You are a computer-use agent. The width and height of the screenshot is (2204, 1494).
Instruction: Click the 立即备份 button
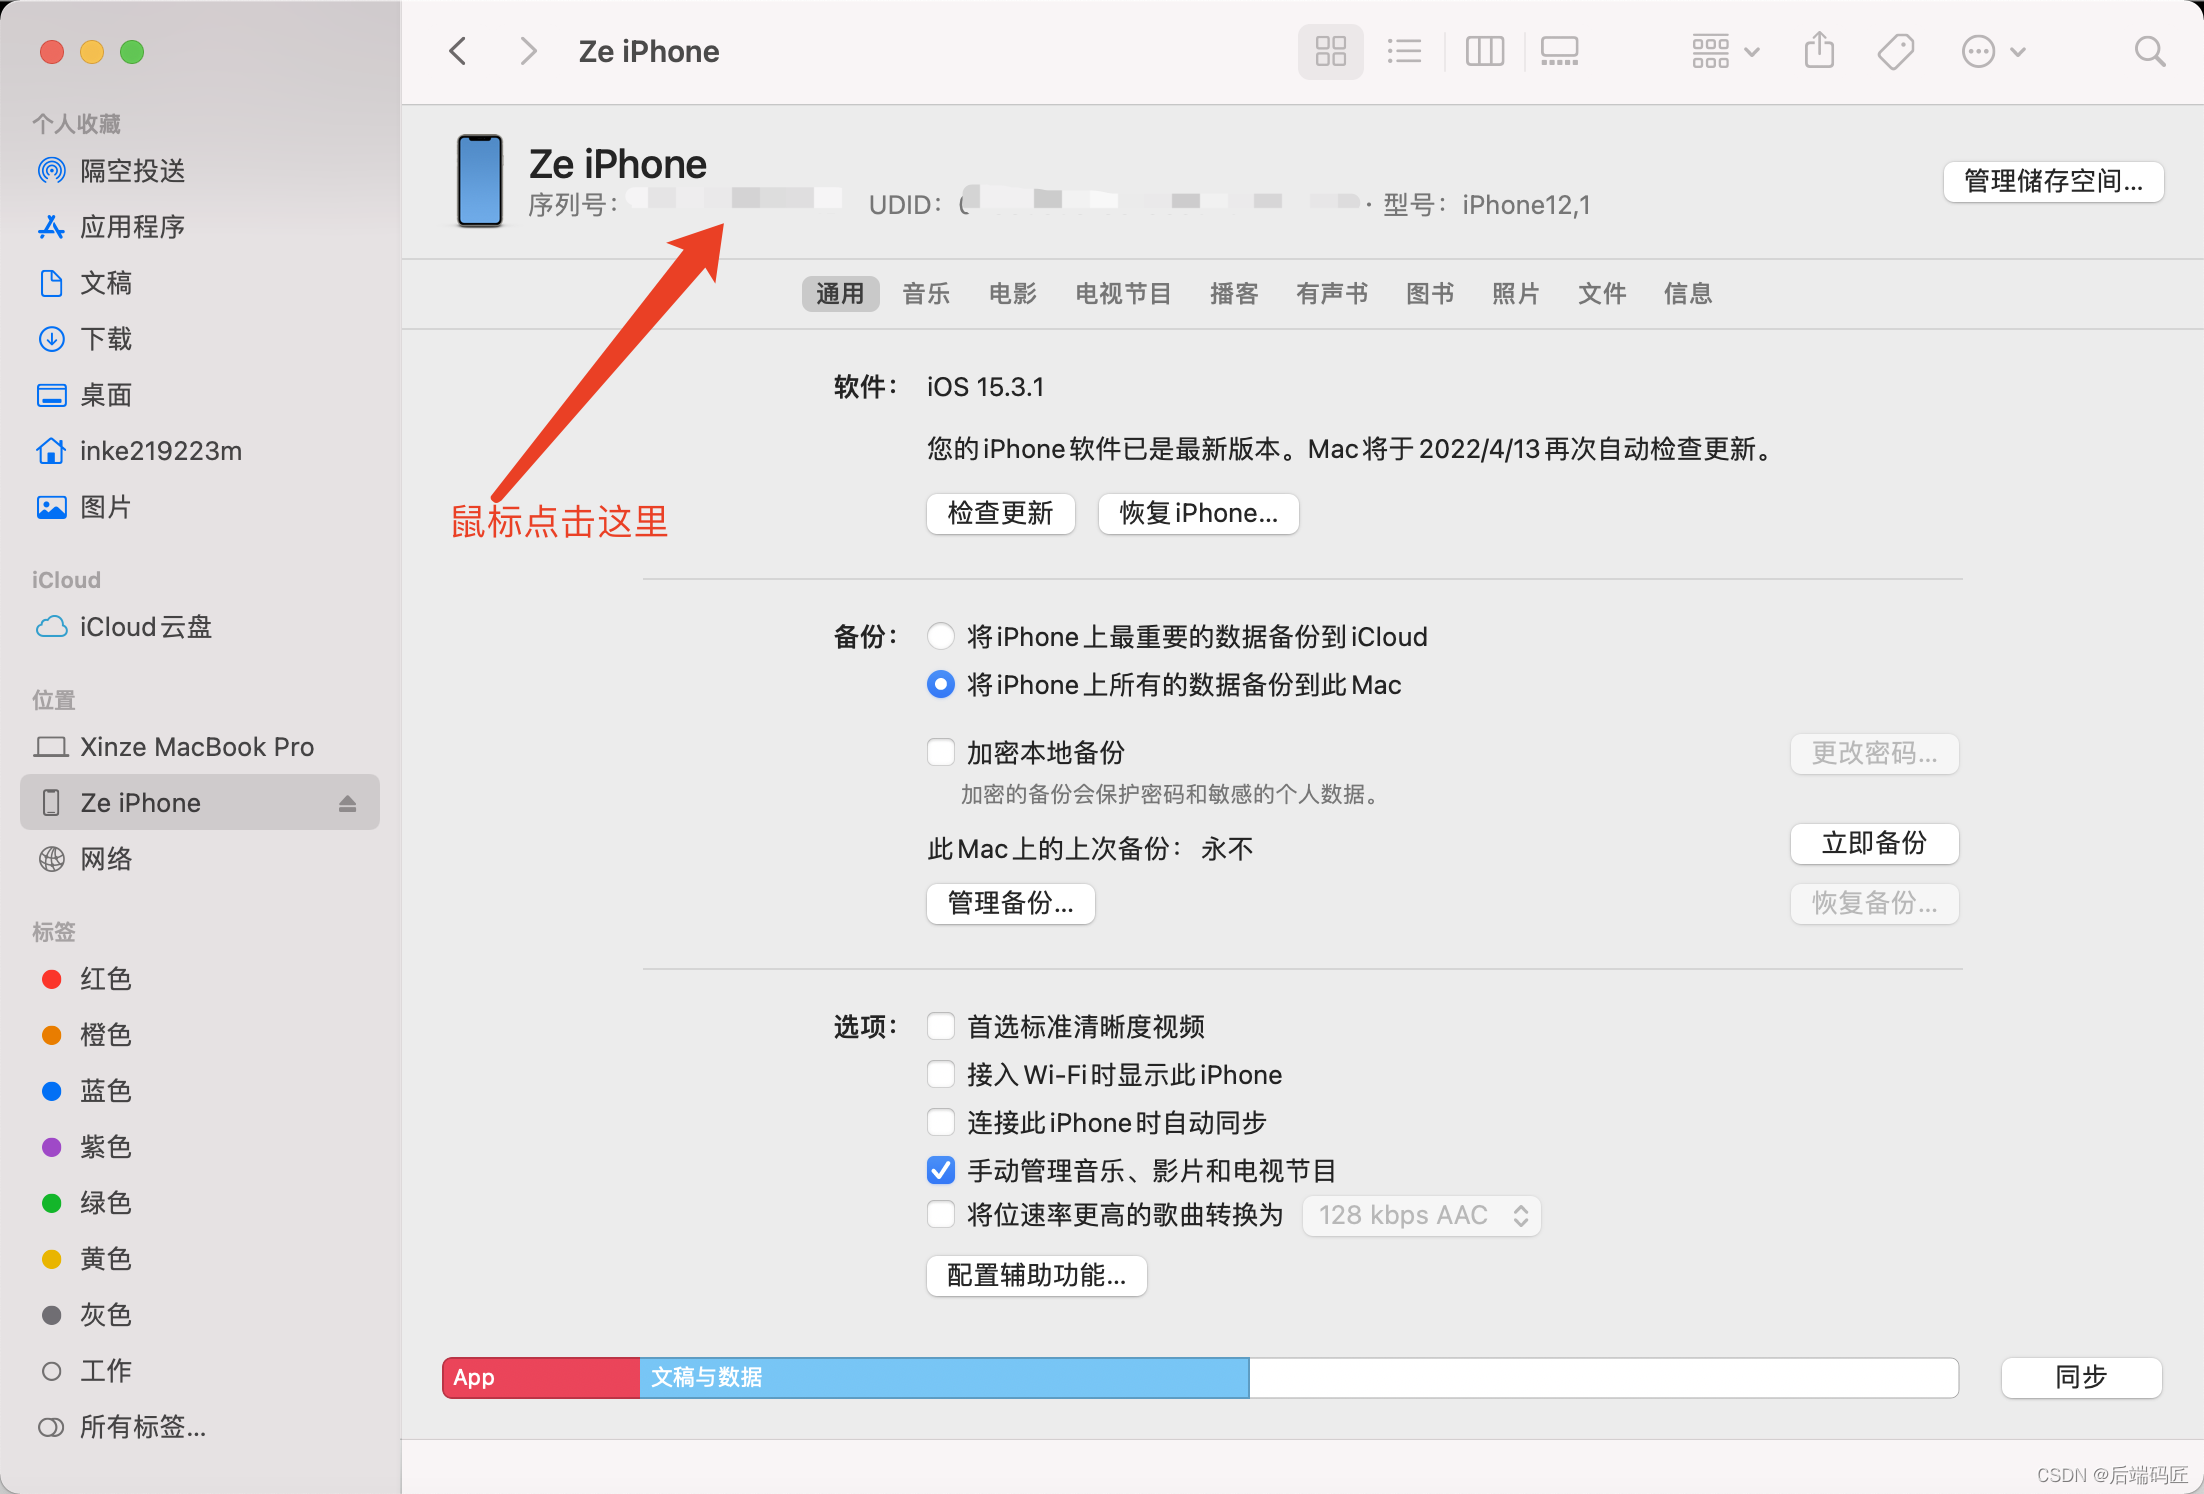1873,843
